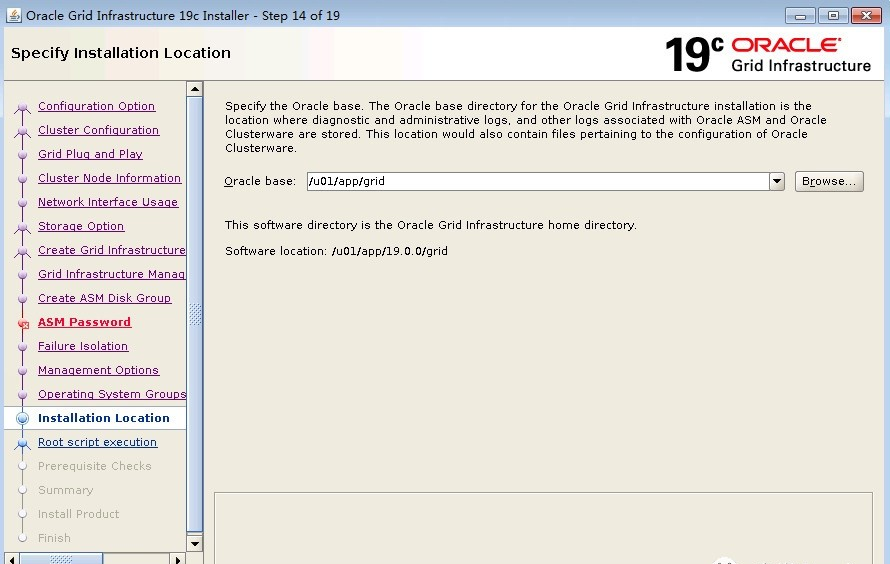The image size is (890, 564).
Task: Go to Storage Option step
Action: tap(81, 226)
